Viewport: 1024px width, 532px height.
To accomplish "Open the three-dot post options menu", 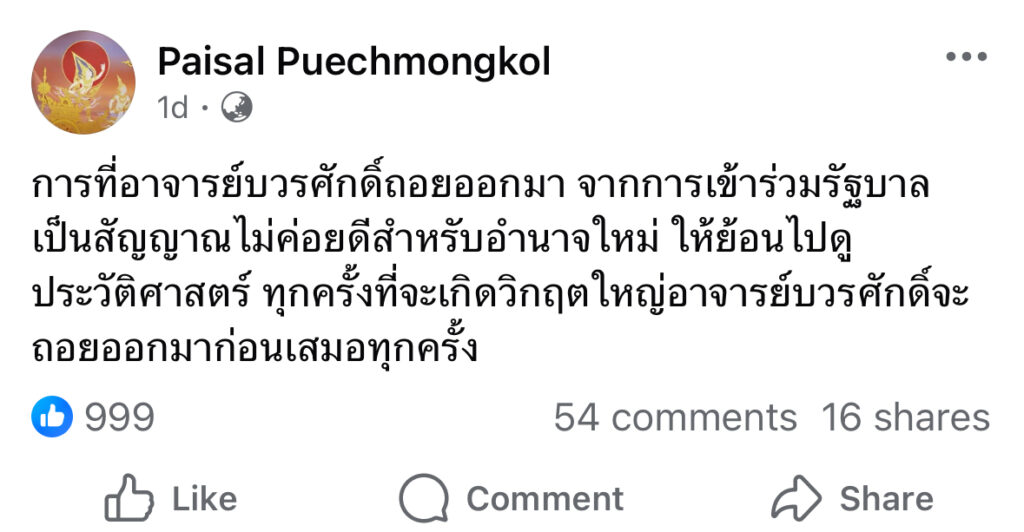I will click(966, 57).
